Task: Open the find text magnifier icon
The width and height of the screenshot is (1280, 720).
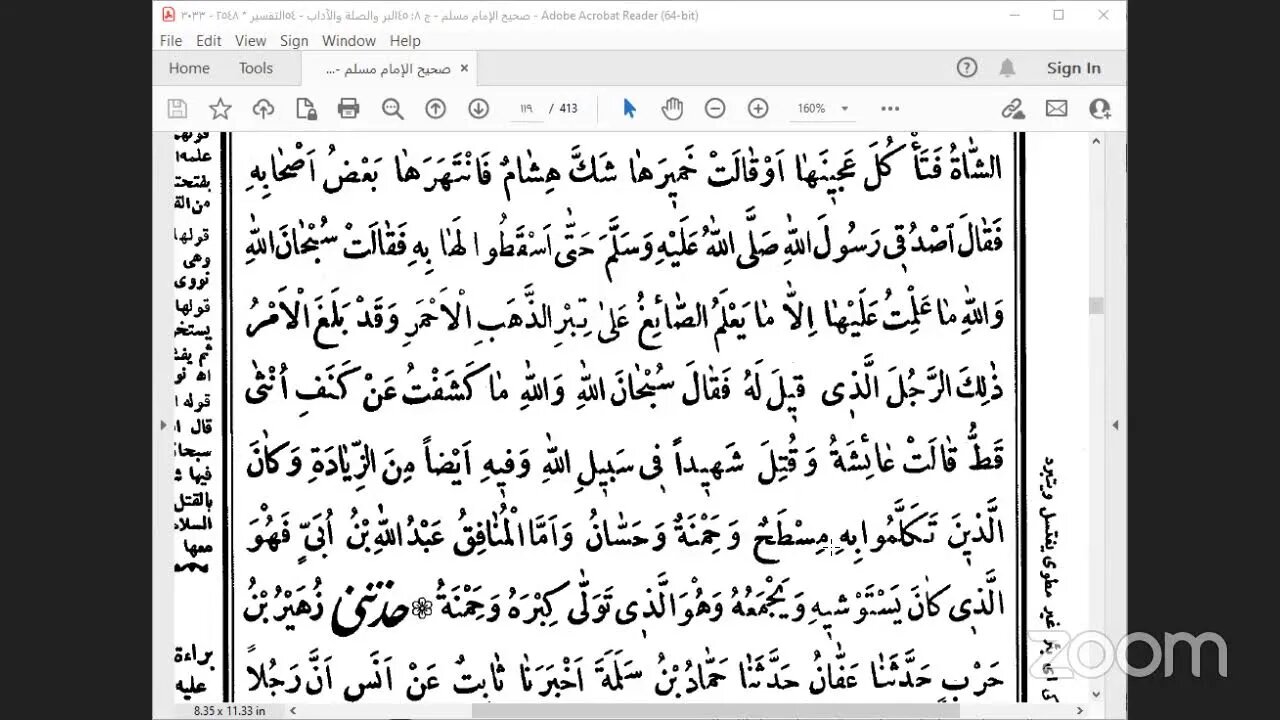Action: pyautogui.click(x=392, y=109)
